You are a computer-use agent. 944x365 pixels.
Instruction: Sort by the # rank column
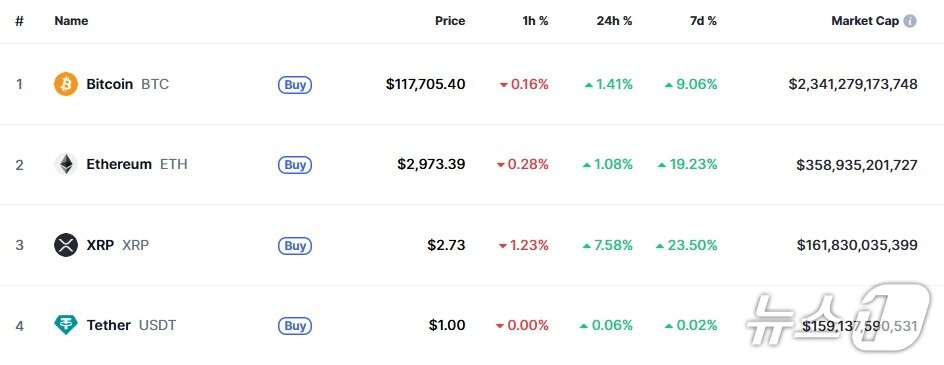click(19, 21)
